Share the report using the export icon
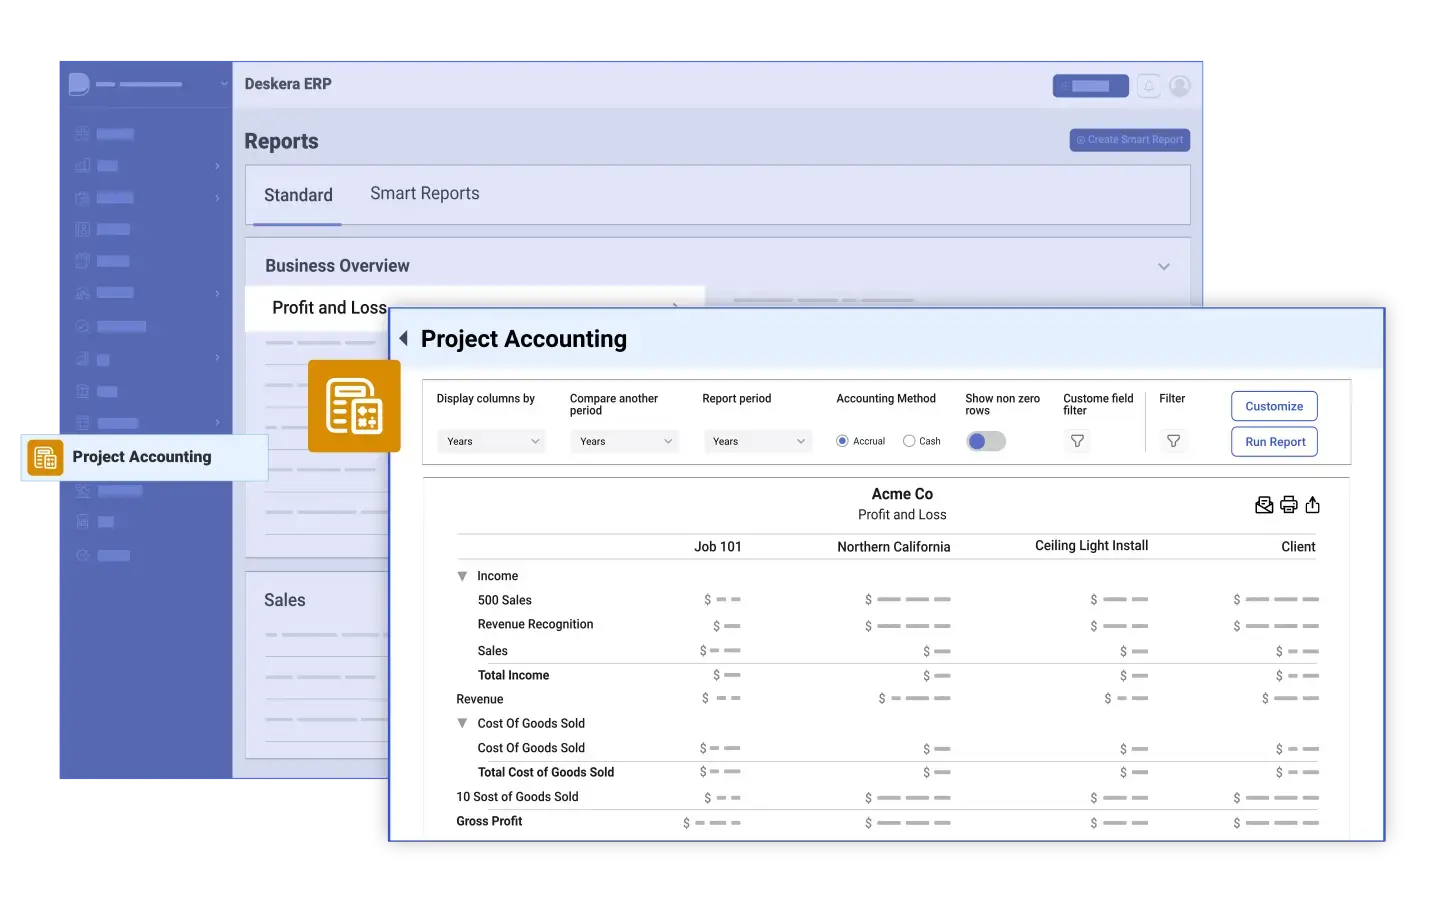 pos(1313,505)
